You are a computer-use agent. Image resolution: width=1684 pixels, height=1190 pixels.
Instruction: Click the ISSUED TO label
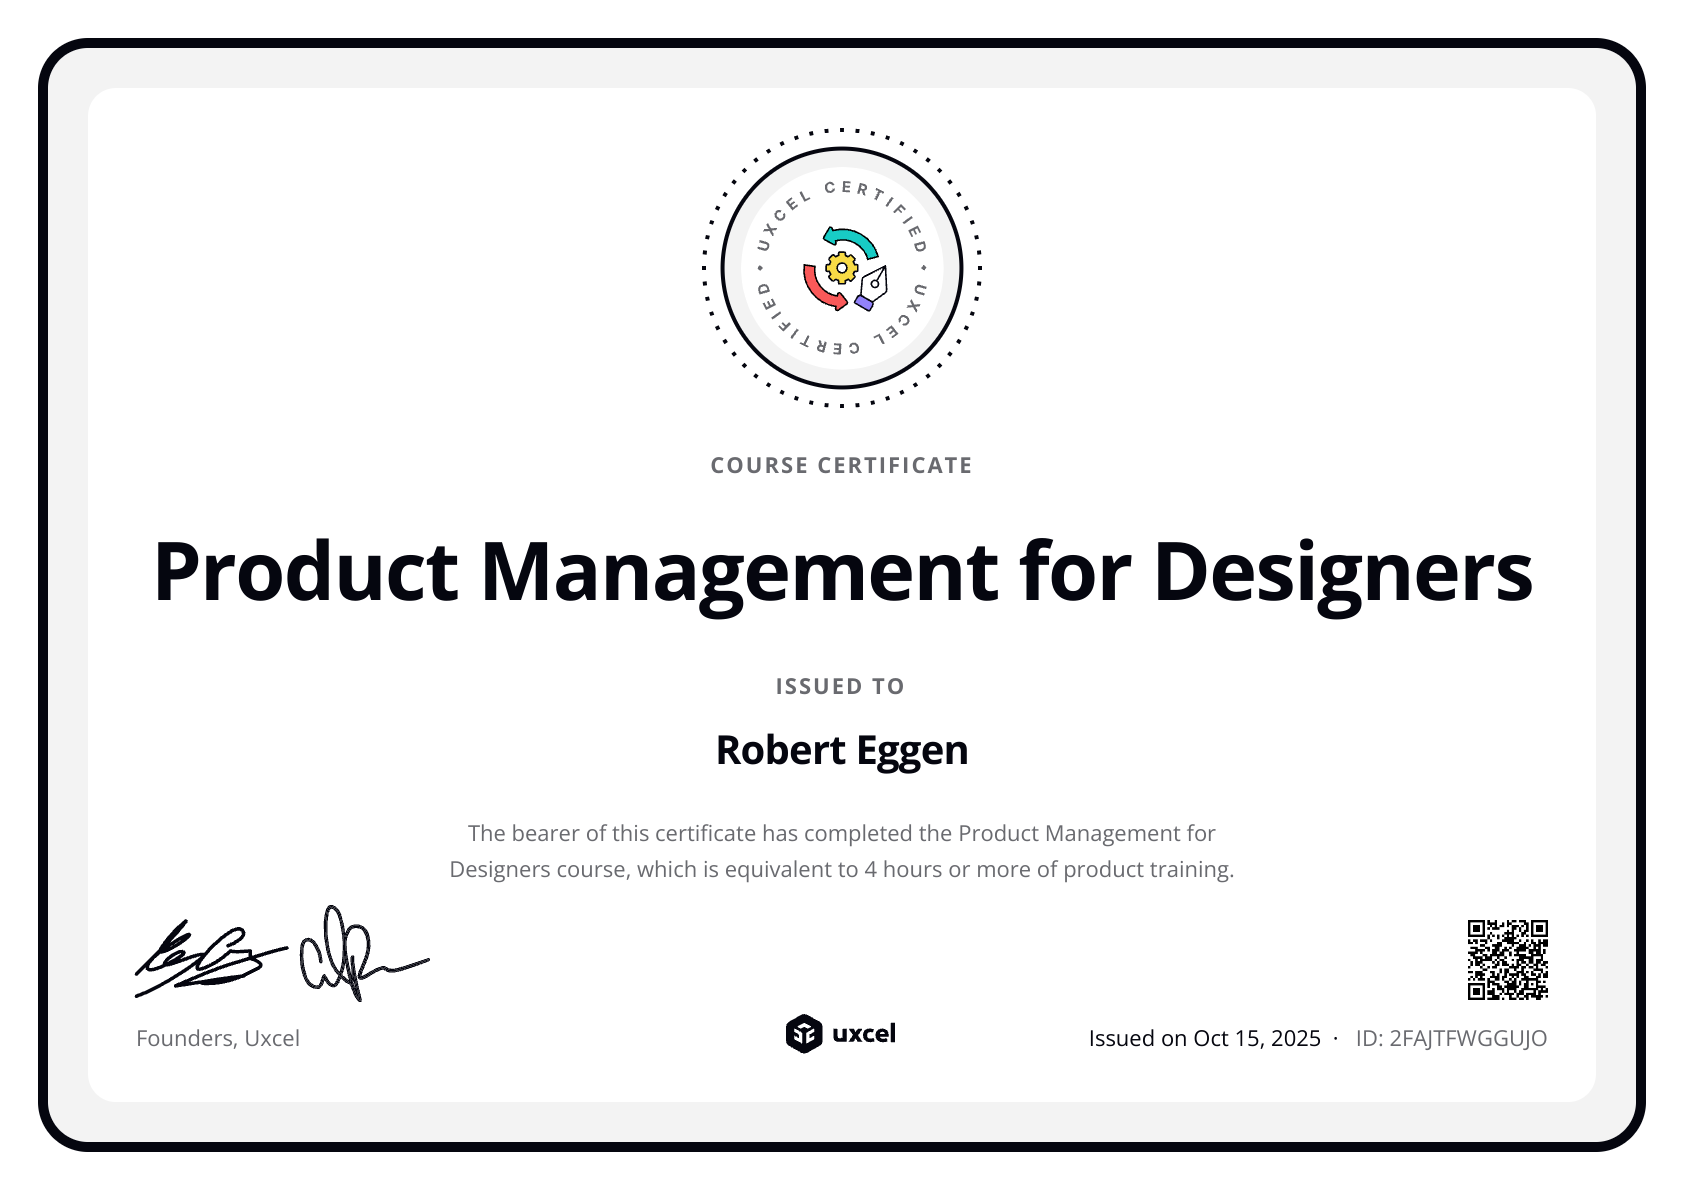pos(840,686)
